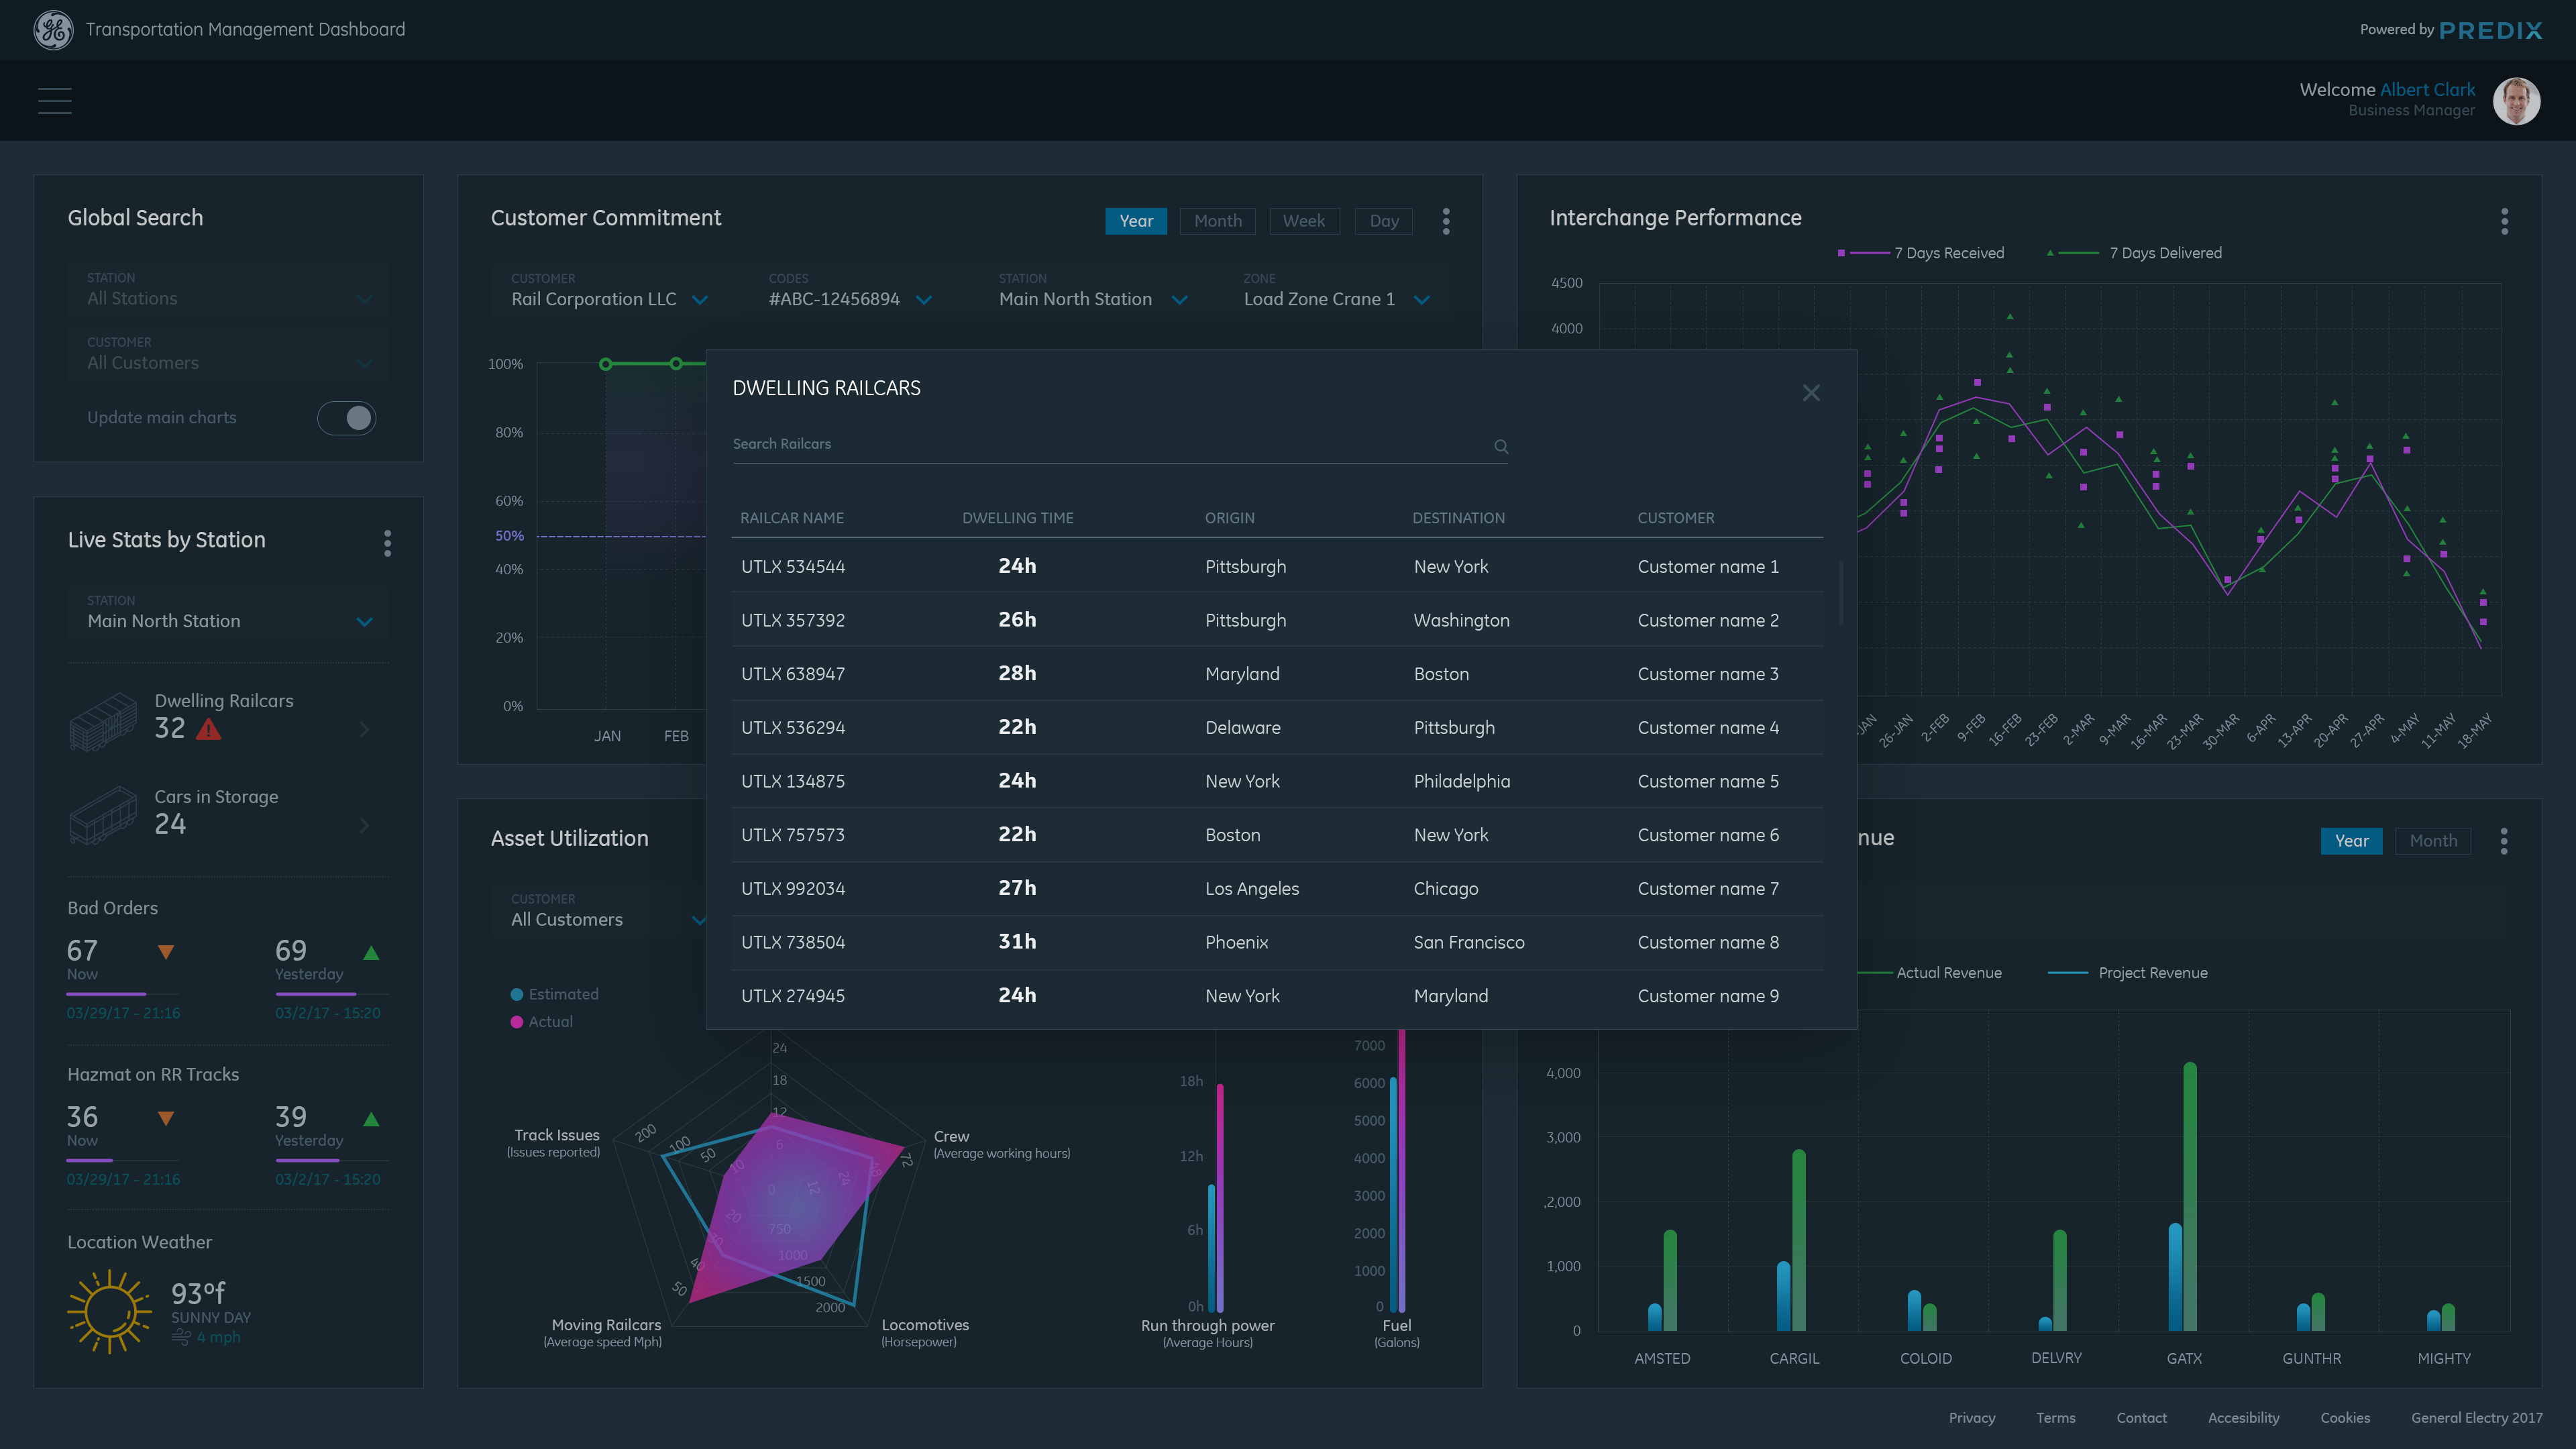Expand Main North Station dropdown in Live Stats

click(x=364, y=622)
